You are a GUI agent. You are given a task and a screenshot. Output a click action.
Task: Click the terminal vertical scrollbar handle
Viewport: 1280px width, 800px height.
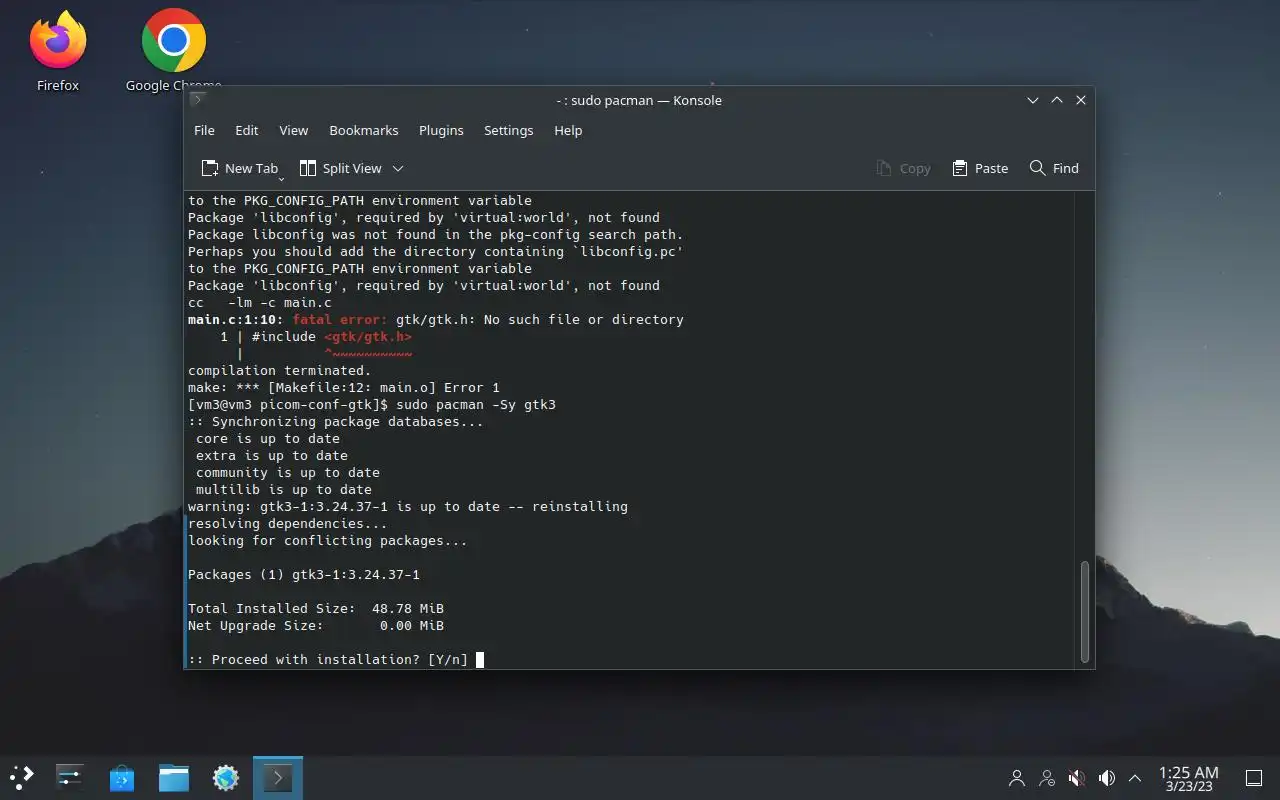point(1085,611)
